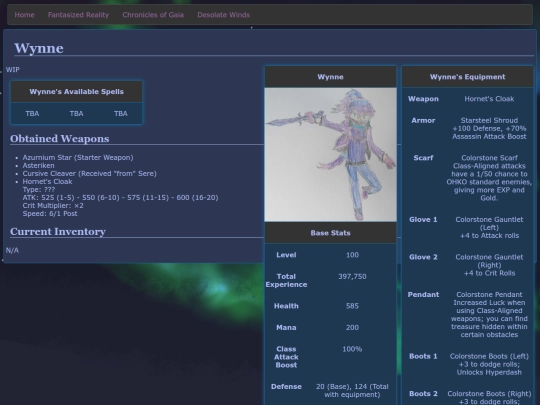Select the Mana value 200

click(352, 328)
